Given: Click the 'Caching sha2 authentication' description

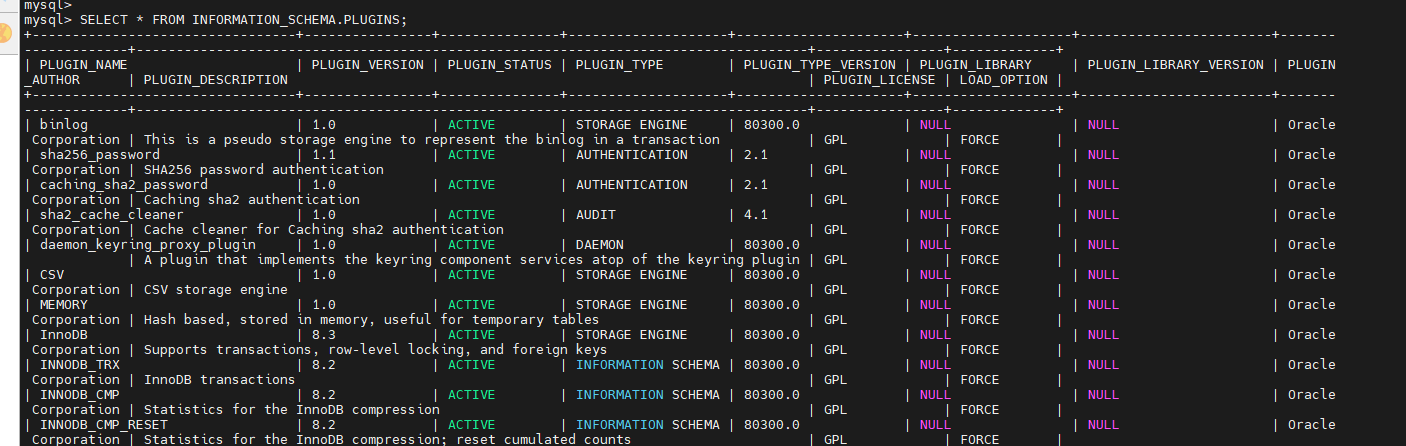Looking at the screenshot, I should [252, 200].
